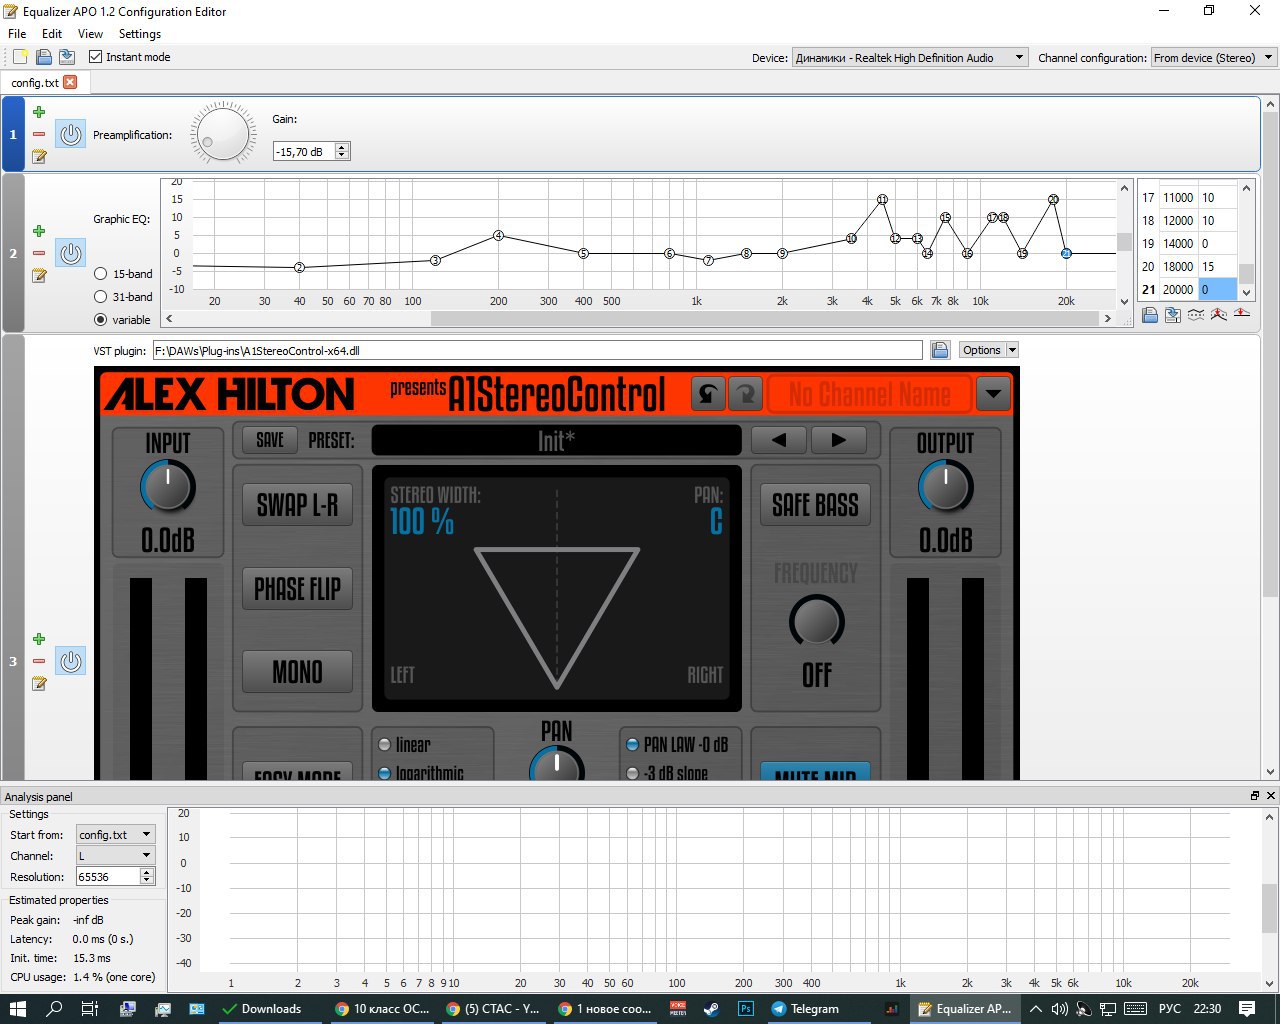Open Start from config.txt dropdown

click(116, 834)
